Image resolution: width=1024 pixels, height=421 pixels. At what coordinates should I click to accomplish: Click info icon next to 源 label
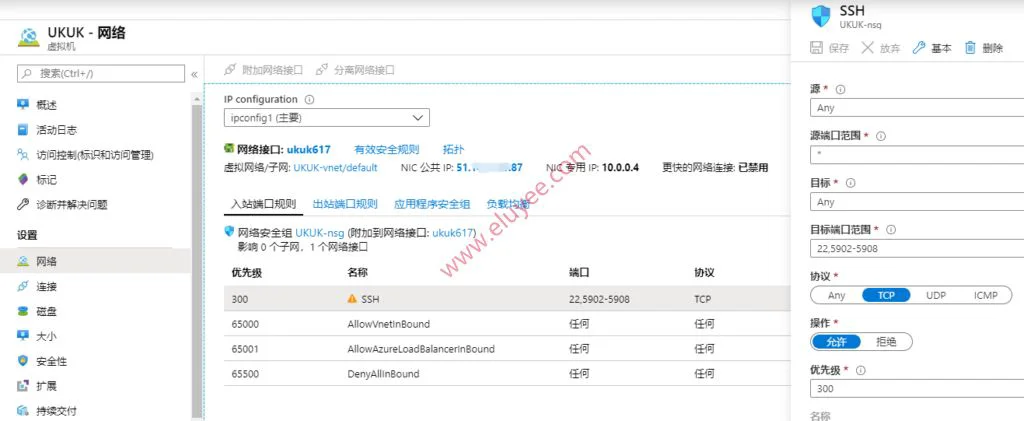coord(840,89)
